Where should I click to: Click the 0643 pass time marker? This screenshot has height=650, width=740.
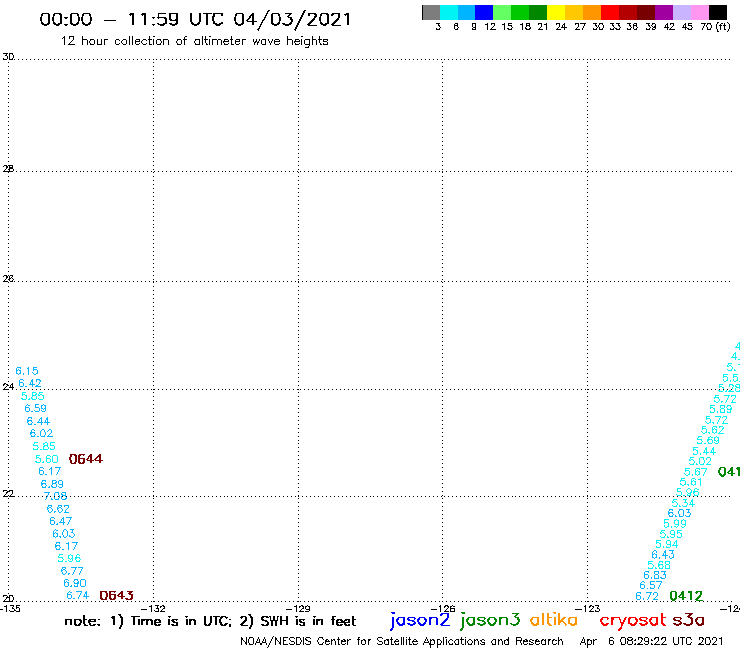(x=117, y=596)
